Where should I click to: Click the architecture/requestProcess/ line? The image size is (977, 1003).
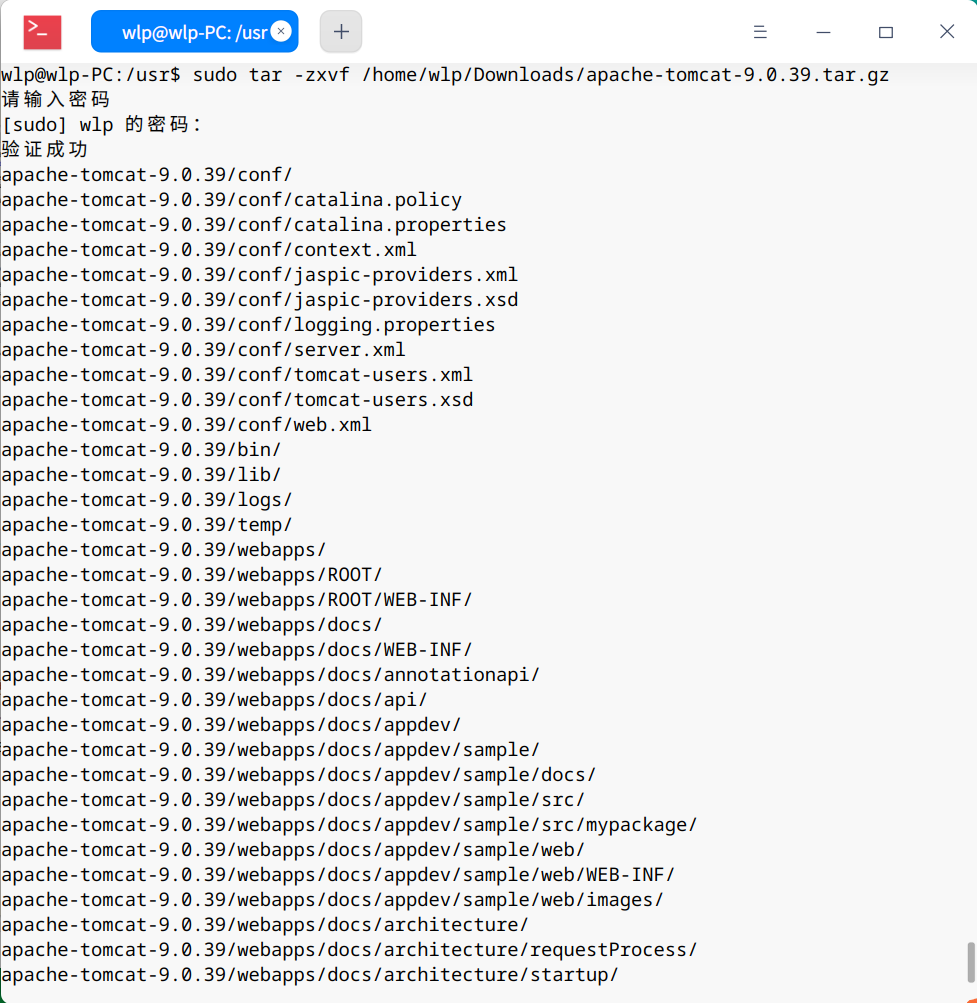[x=349, y=949]
